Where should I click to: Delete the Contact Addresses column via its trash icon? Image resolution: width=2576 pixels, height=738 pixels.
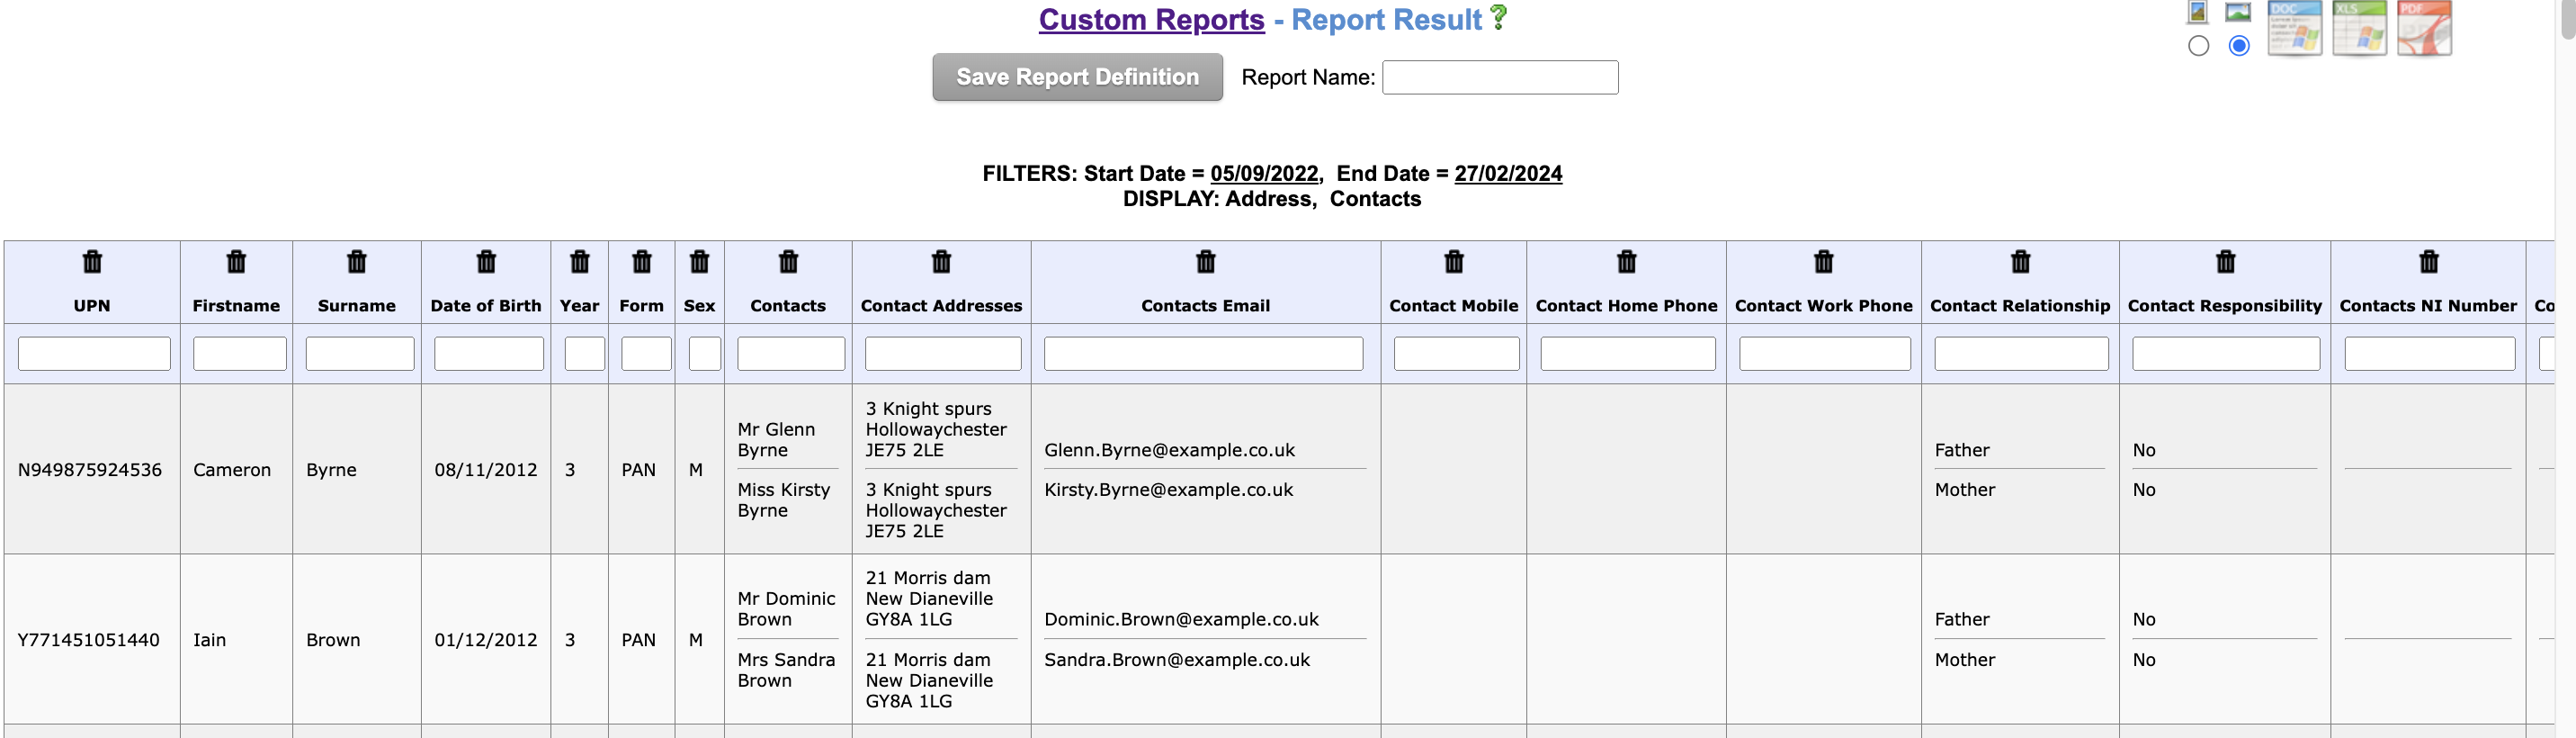click(942, 262)
